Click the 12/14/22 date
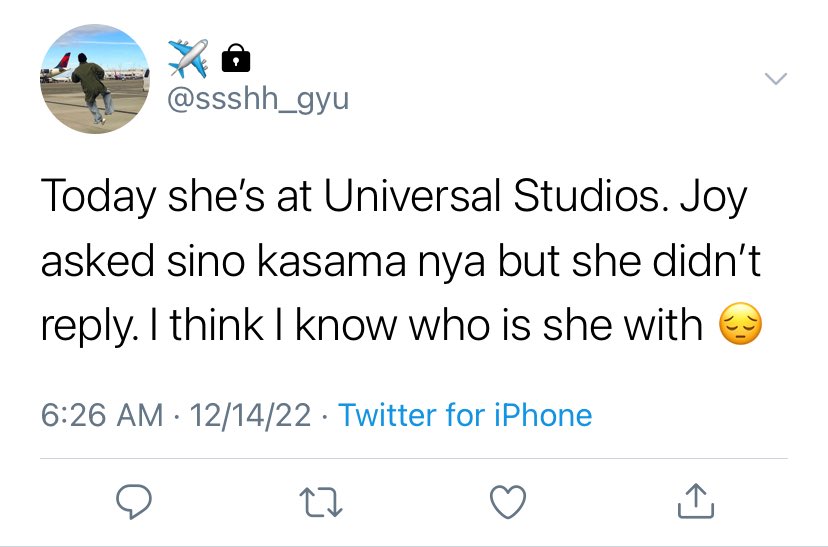 click(250, 415)
